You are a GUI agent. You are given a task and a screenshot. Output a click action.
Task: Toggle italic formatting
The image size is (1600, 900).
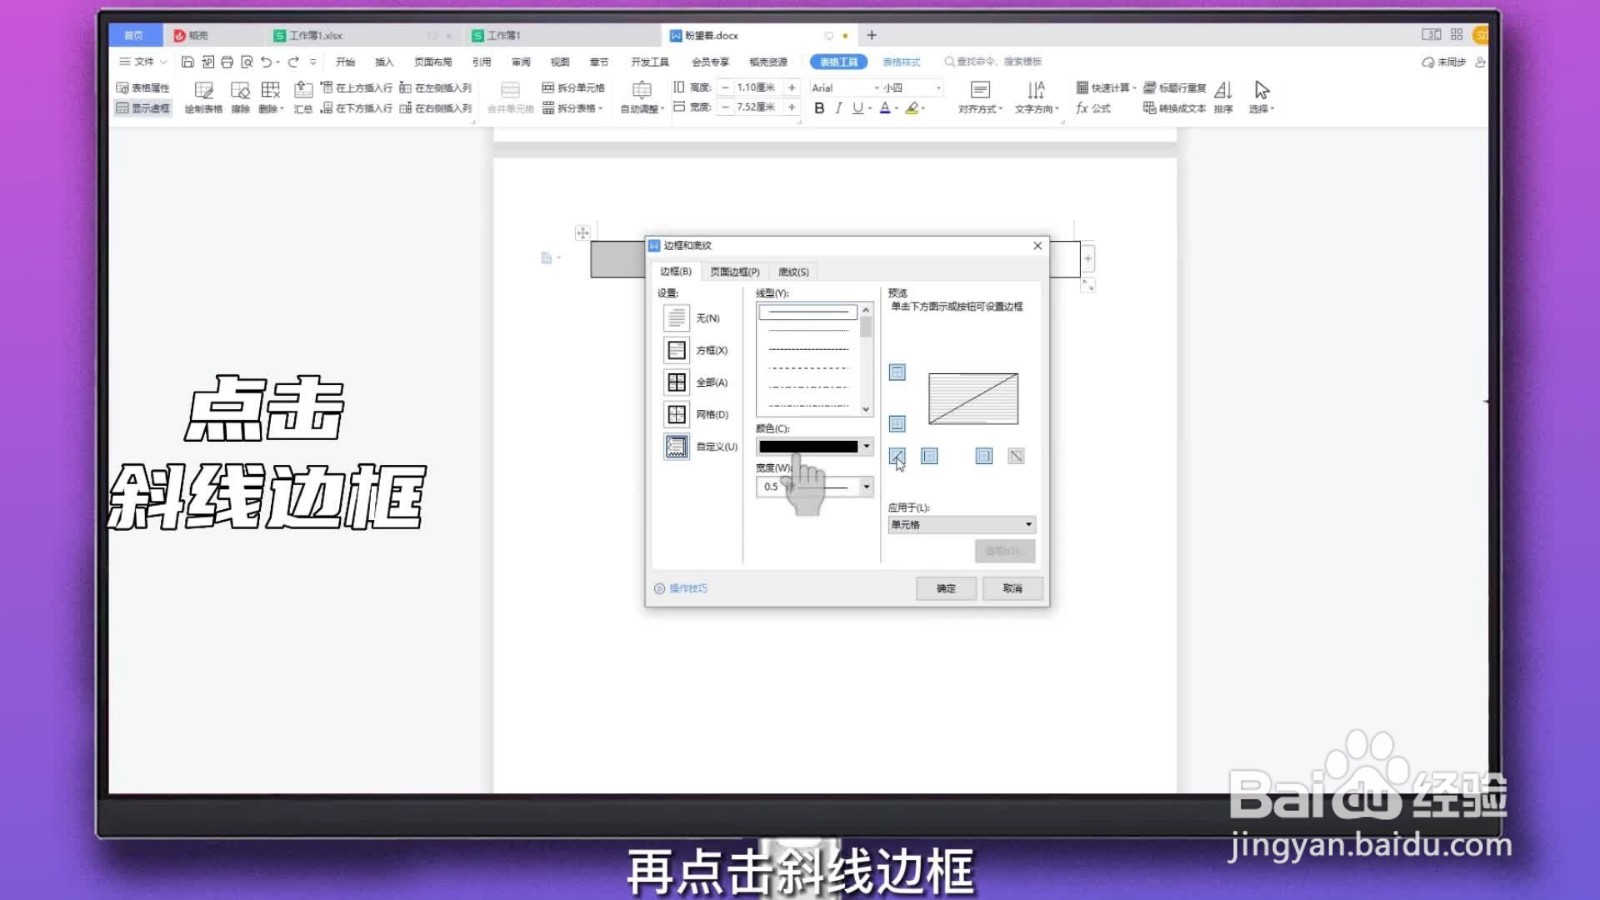[x=837, y=108]
